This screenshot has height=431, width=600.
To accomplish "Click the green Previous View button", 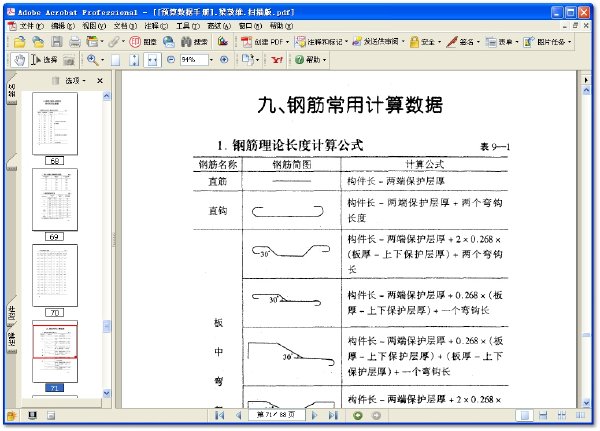I will [x=358, y=415].
